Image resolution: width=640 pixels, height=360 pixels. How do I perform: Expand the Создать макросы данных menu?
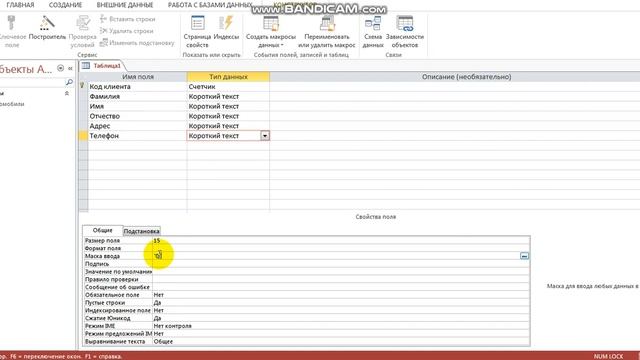click(x=271, y=32)
